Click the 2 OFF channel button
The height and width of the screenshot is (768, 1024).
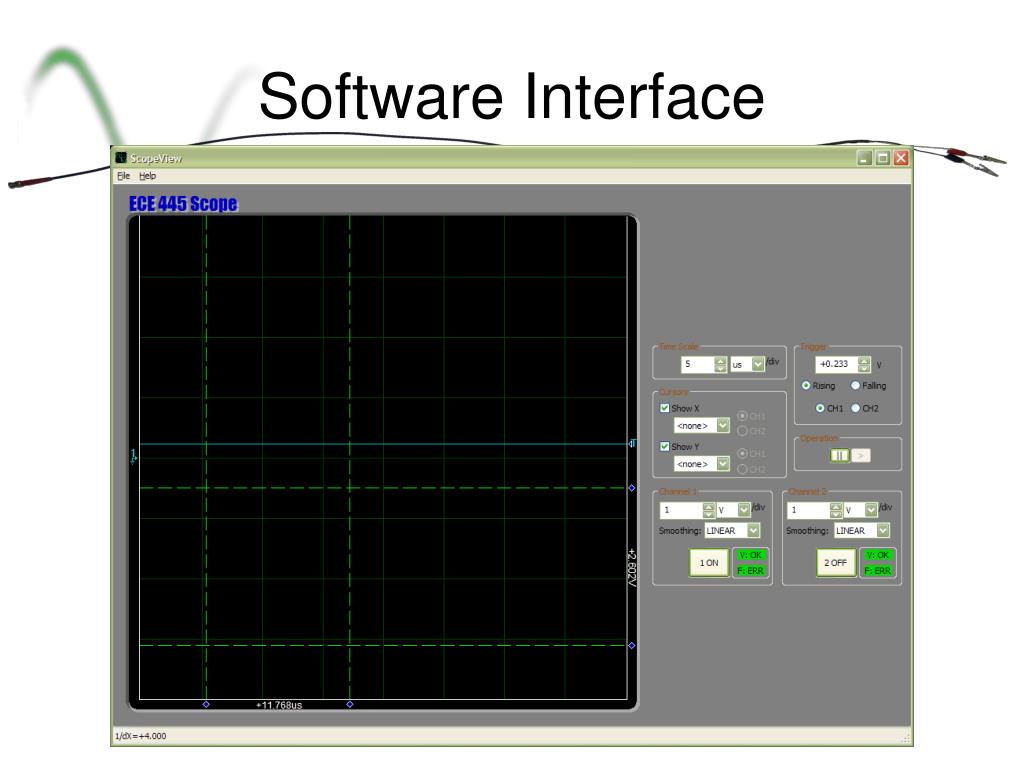(836, 562)
